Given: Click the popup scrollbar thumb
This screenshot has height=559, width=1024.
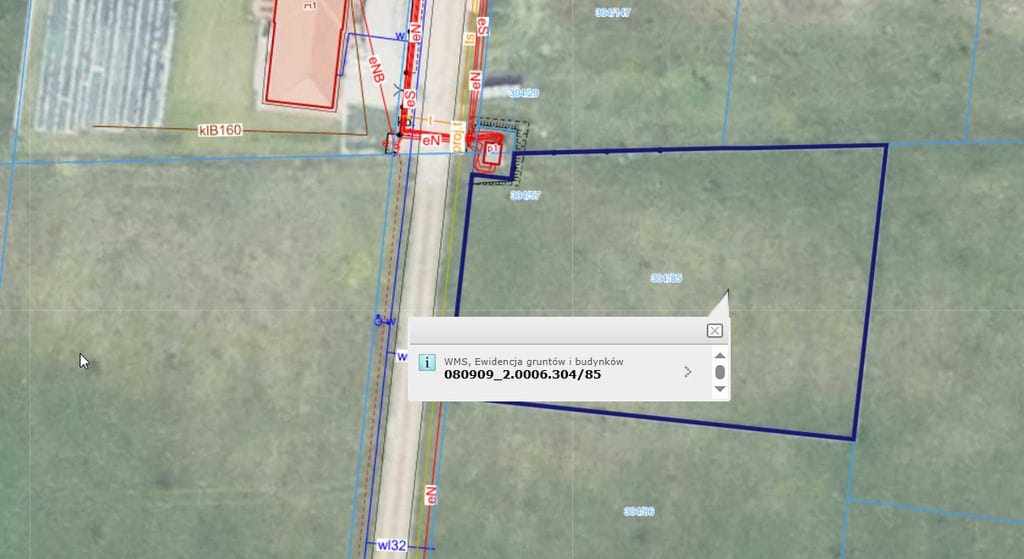Looking at the screenshot, I should [720, 372].
